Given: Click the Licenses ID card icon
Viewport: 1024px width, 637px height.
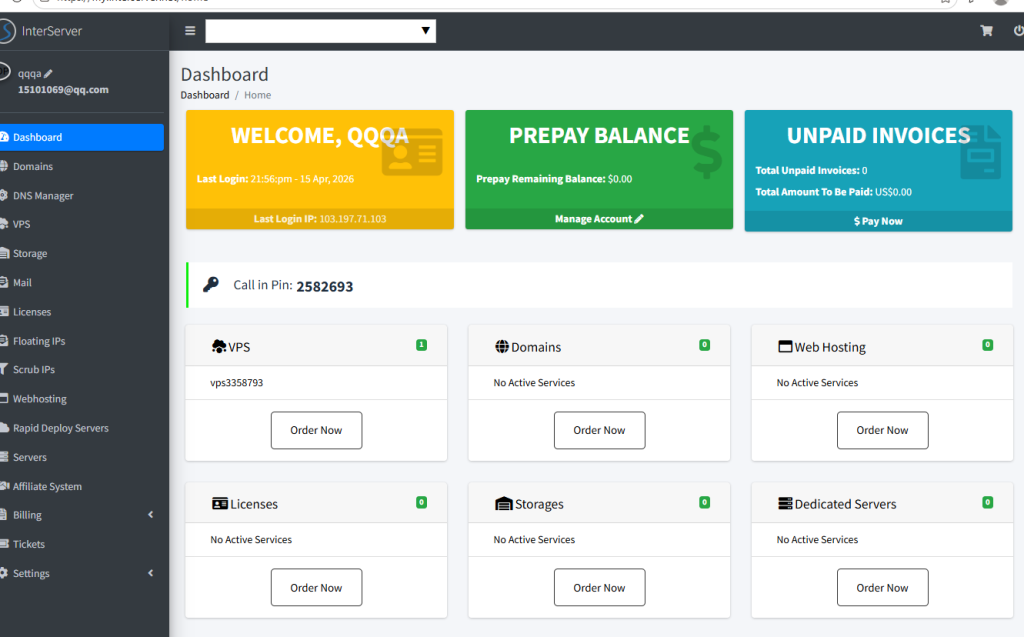Looking at the screenshot, I should point(220,504).
